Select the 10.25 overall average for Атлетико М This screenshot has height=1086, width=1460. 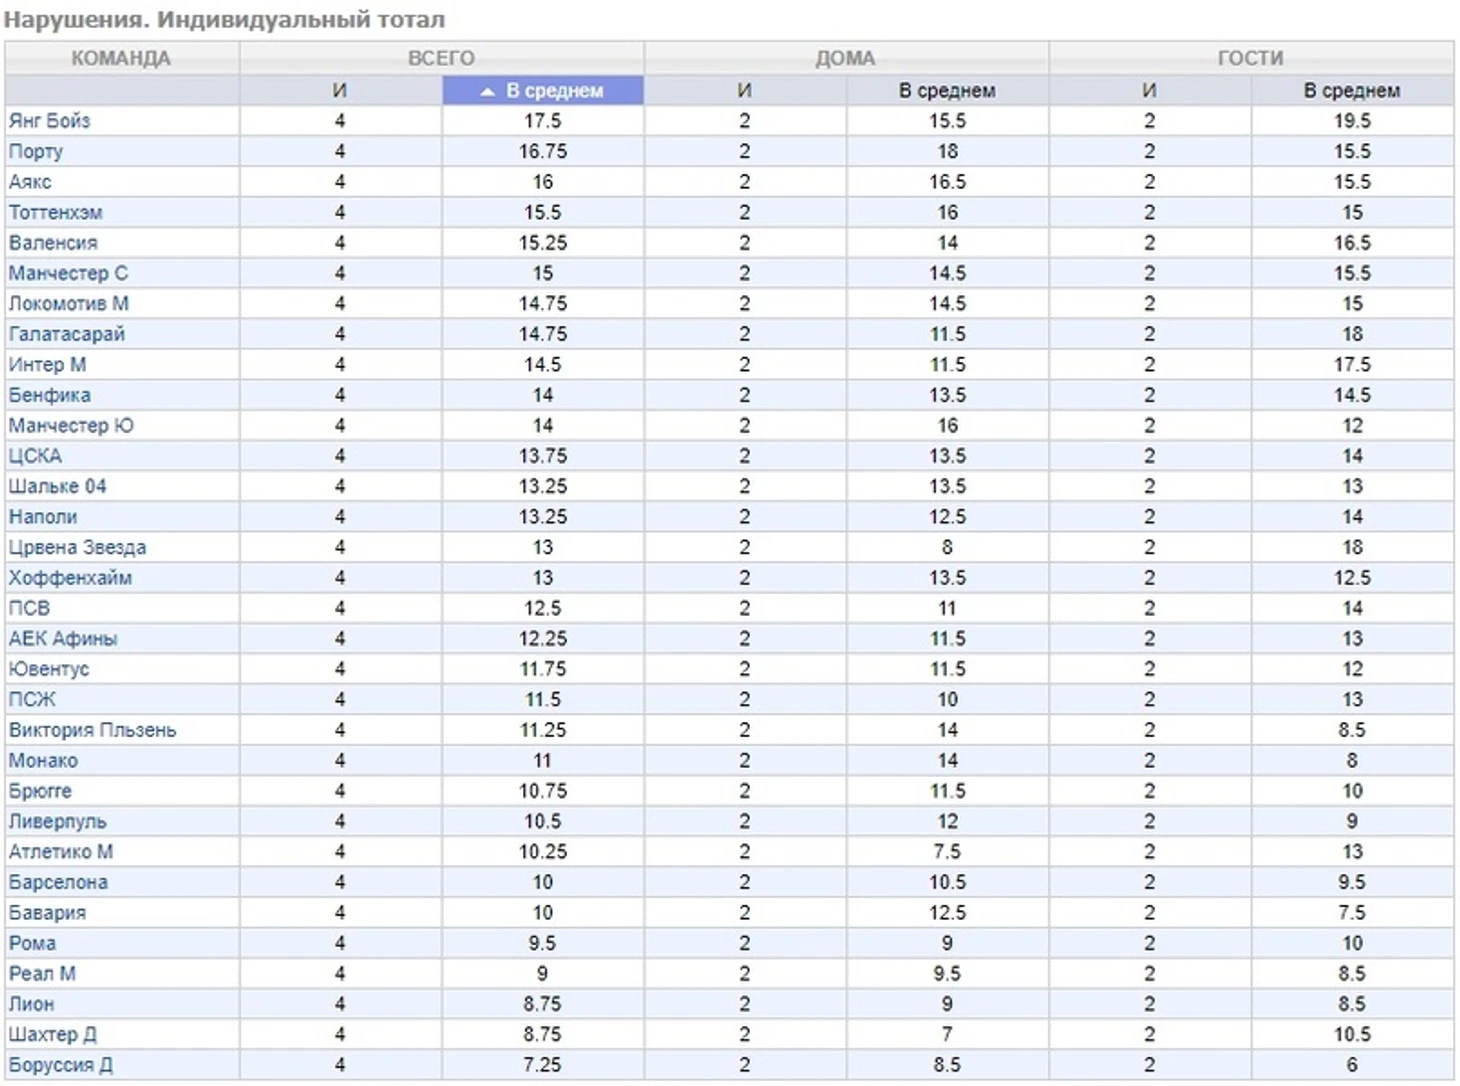pos(543,852)
